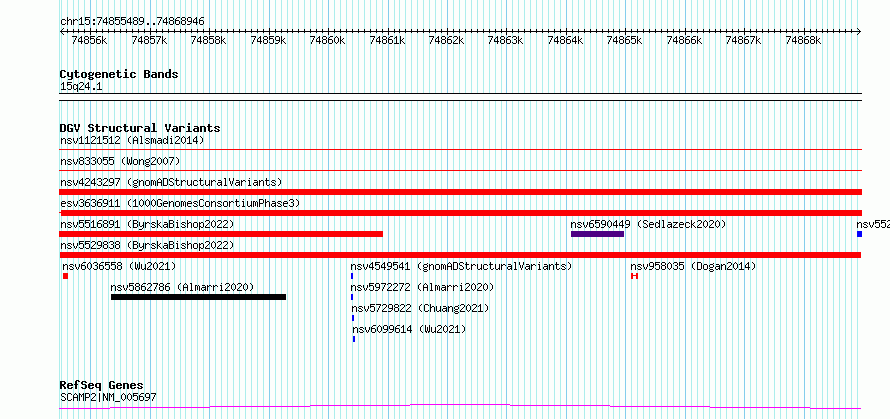The width and height of the screenshot is (890, 419).
Task: Select nsv6099614 (Wu2021) label
Action: [x=409, y=329]
